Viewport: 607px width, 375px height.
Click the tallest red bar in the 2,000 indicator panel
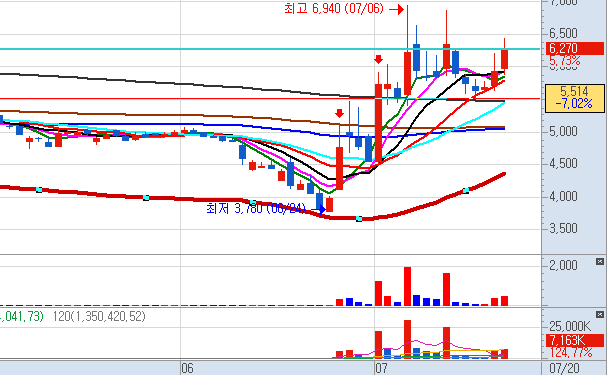pos(407,286)
